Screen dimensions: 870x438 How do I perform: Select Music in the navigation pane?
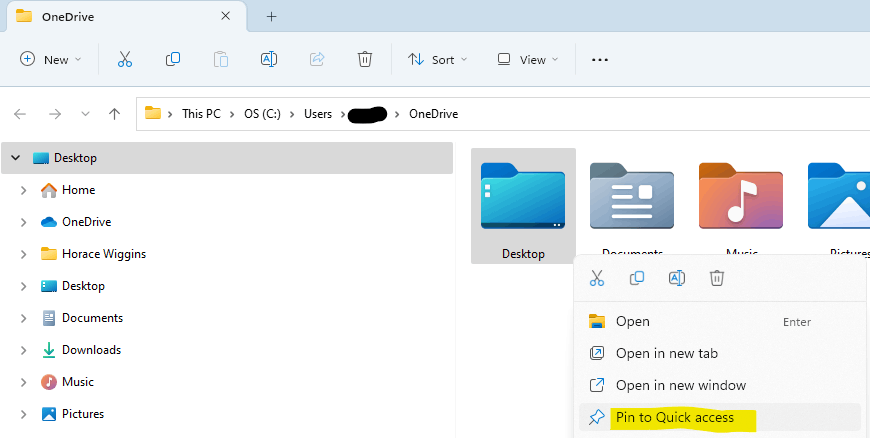tap(78, 382)
